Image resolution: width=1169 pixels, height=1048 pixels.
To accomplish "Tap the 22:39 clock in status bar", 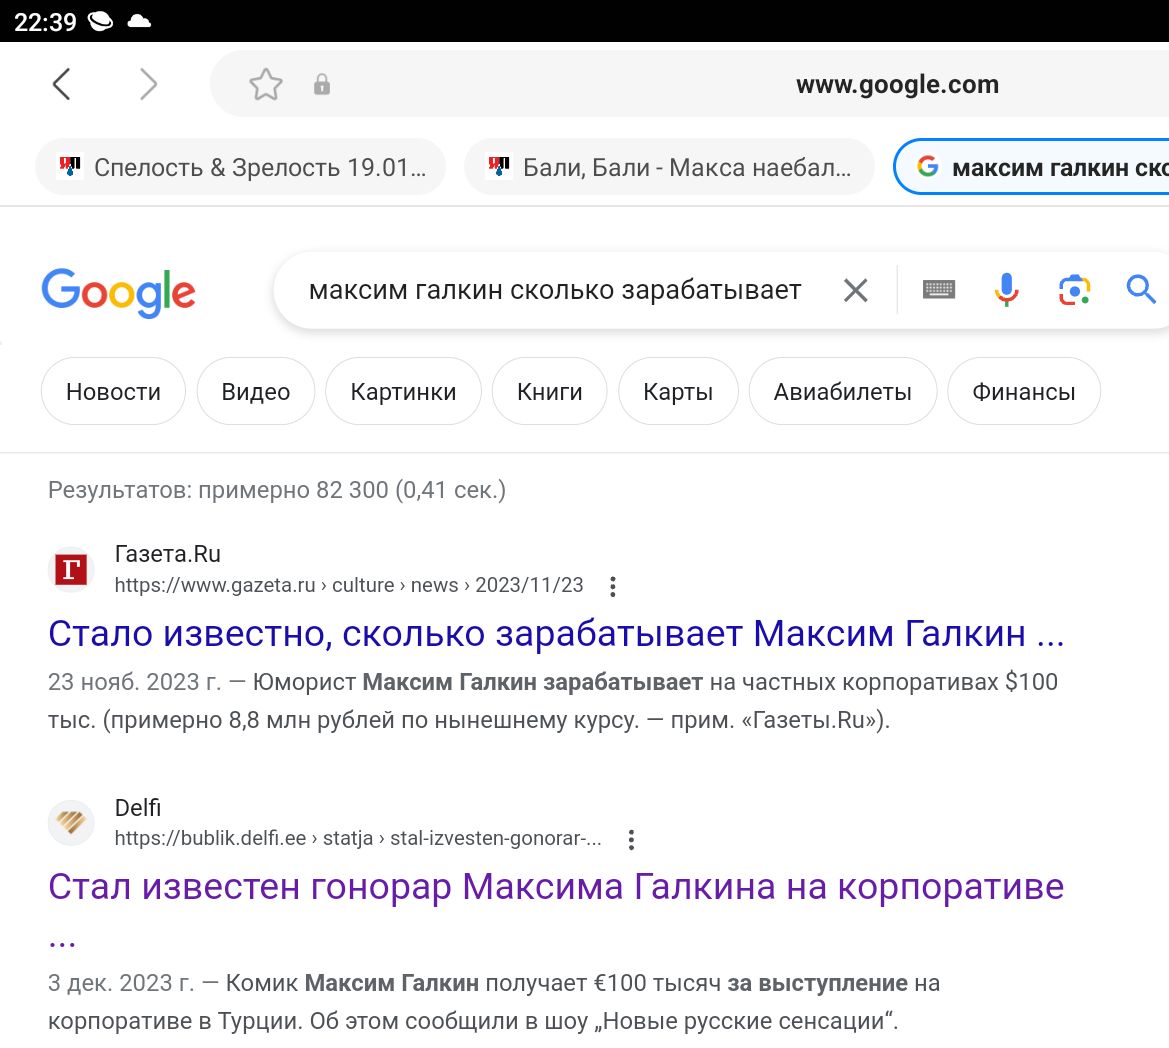I will click(x=45, y=22).
